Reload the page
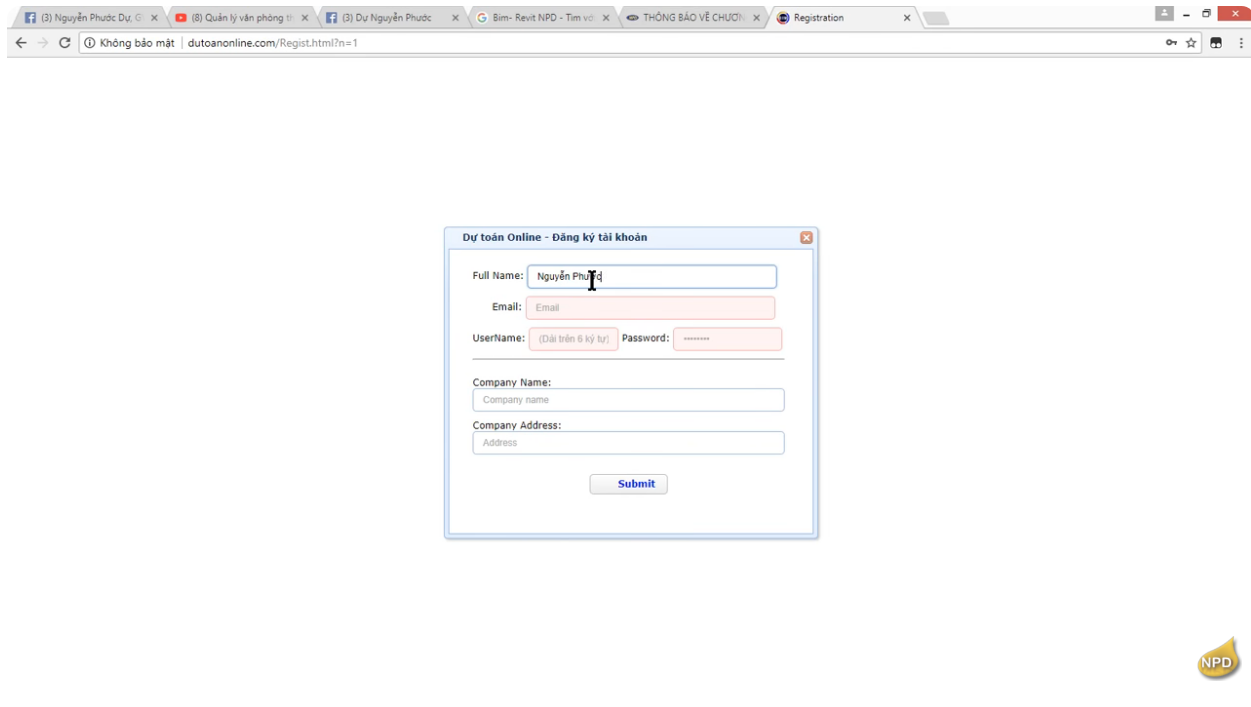The height and width of the screenshot is (707, 1251). pos(65,43)
